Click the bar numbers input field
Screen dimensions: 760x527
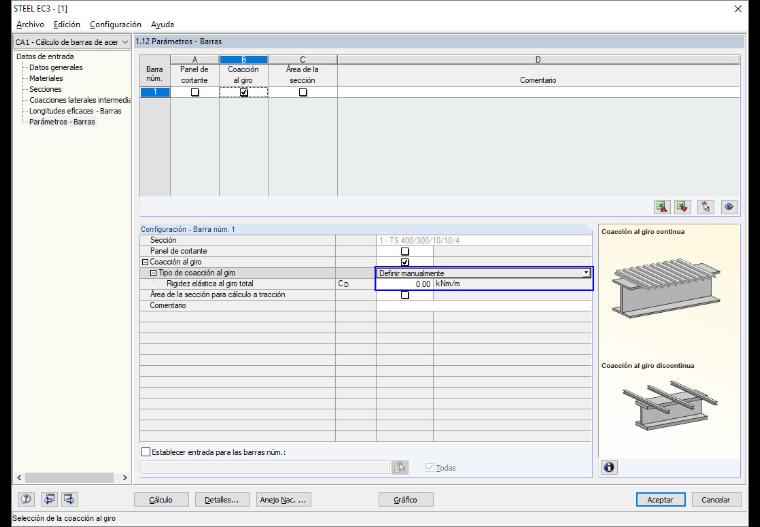point(266,467)
